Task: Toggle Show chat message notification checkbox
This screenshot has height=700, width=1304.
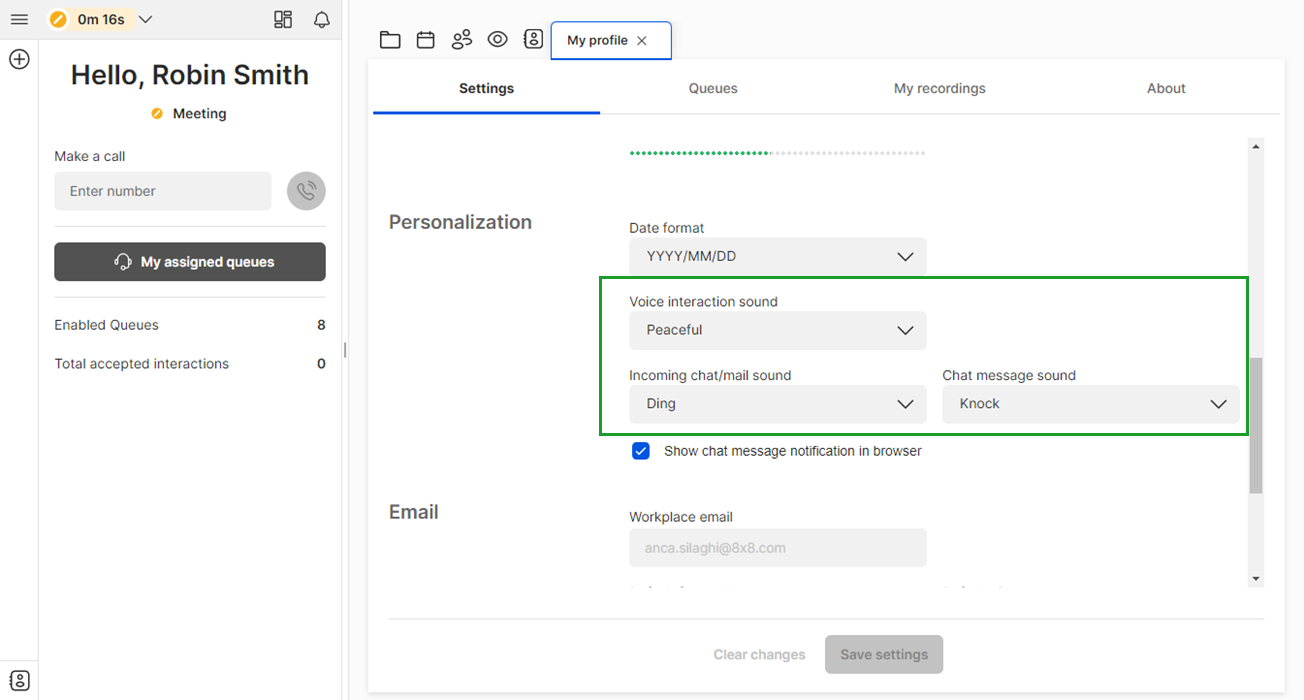Action: 641,451
